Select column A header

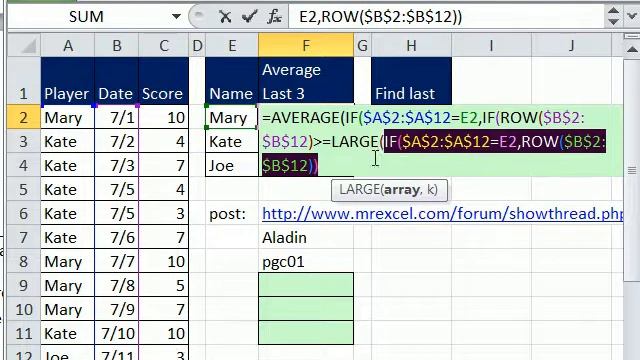(x=68, y=46)
